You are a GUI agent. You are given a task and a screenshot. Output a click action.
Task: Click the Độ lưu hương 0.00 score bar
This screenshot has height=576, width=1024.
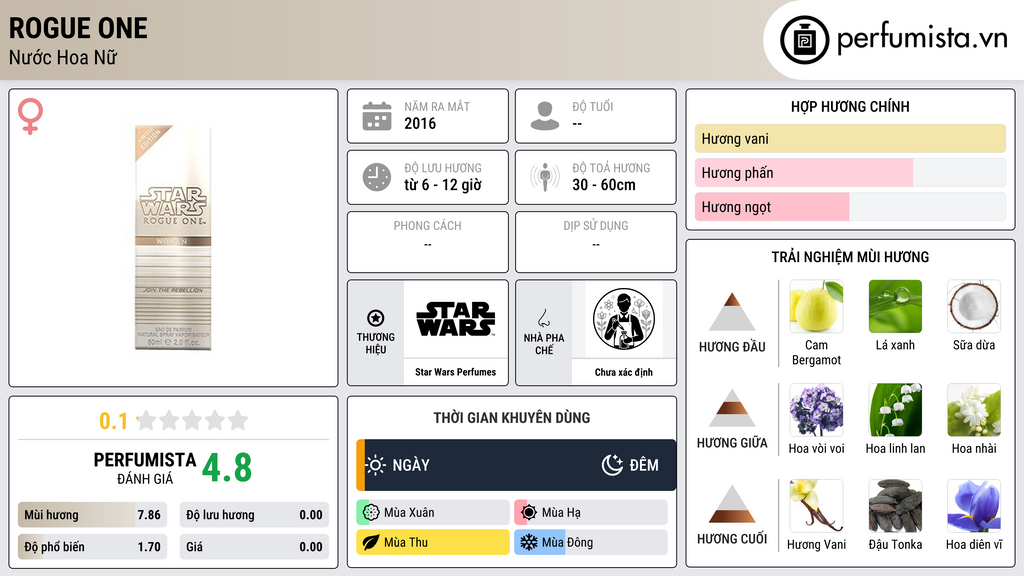[x=254, y=515]
